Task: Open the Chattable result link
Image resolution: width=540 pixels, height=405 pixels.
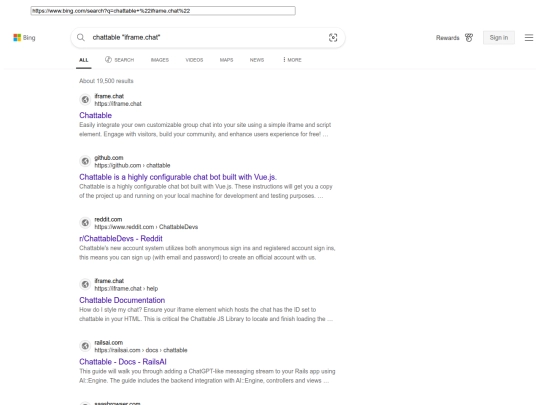Action: point(95,115)
